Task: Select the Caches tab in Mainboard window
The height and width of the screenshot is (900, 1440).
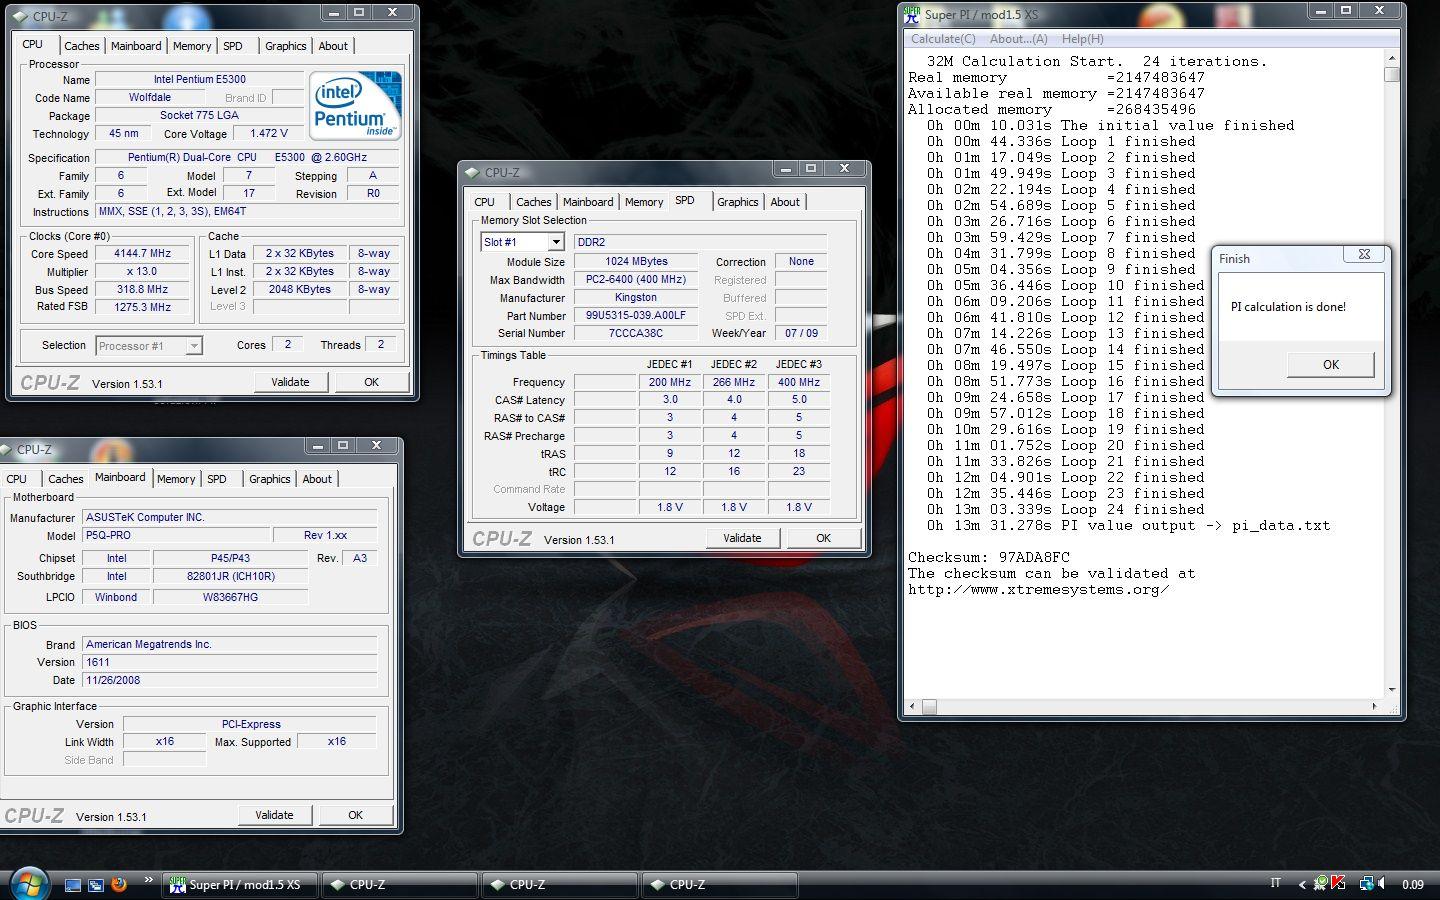Action: [x=66, y=479]
